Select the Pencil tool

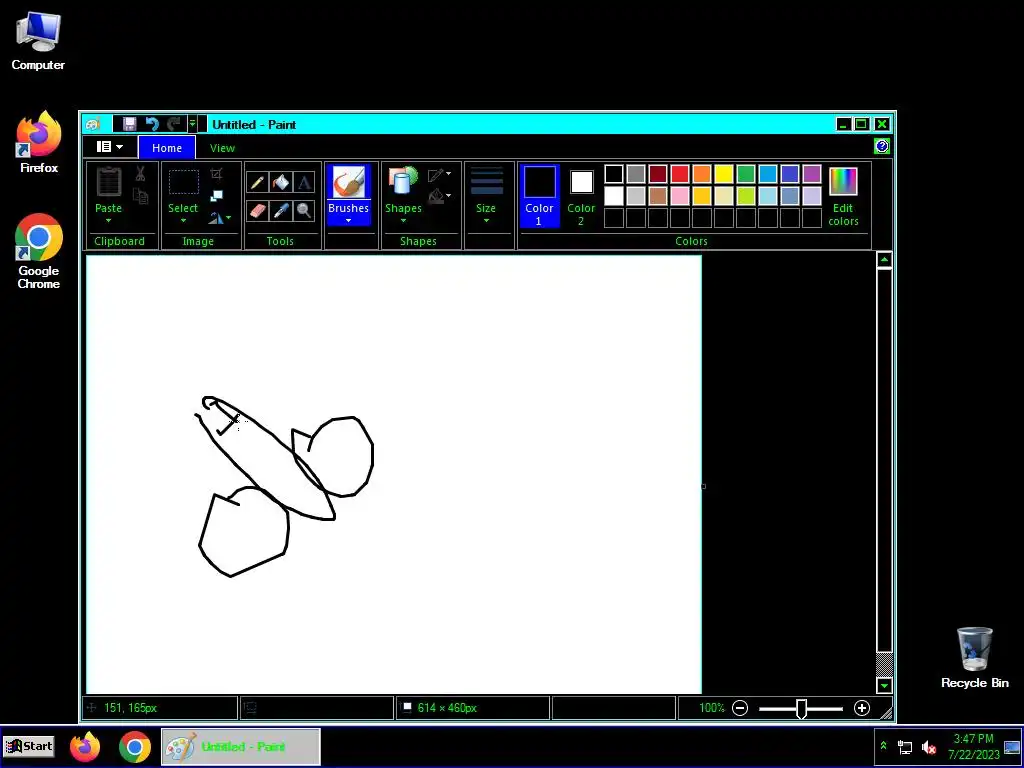(257, 182)
